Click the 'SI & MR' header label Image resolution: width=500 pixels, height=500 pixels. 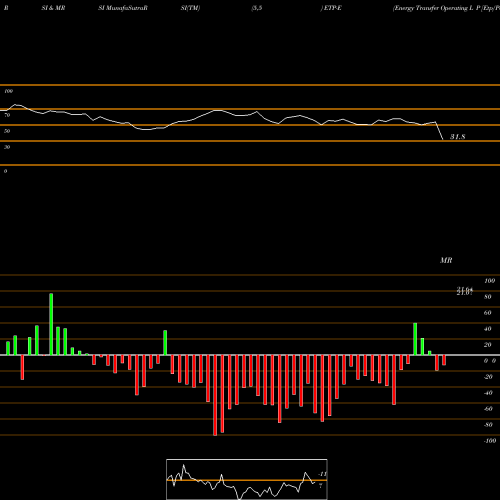click(x=53, y=8)
